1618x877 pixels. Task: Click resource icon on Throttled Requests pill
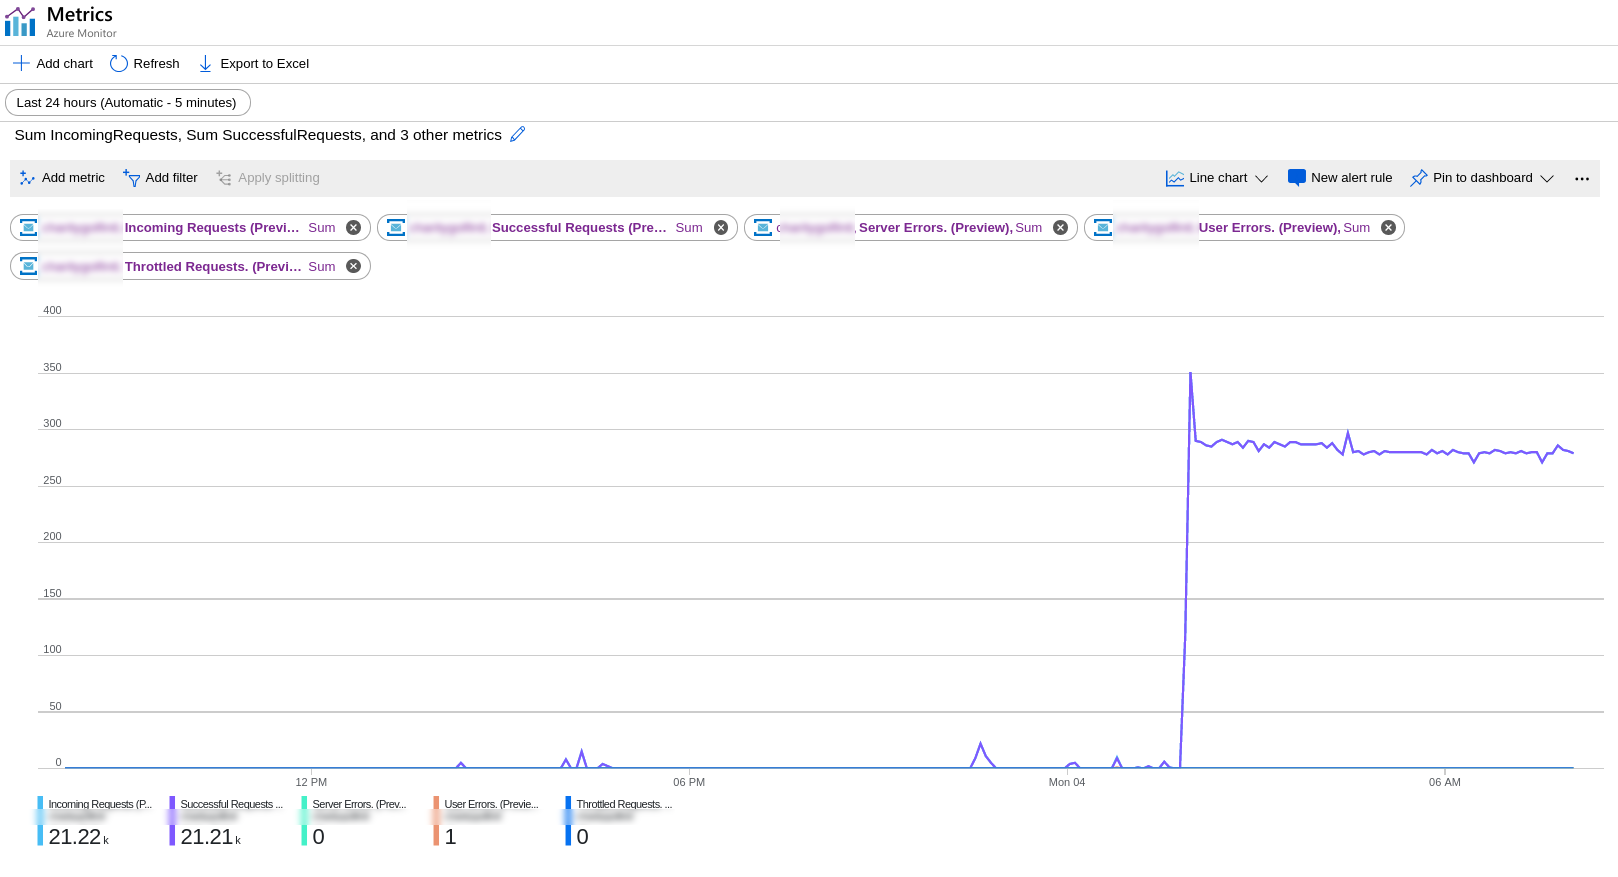pyautogui.click(x=29, y=266)
